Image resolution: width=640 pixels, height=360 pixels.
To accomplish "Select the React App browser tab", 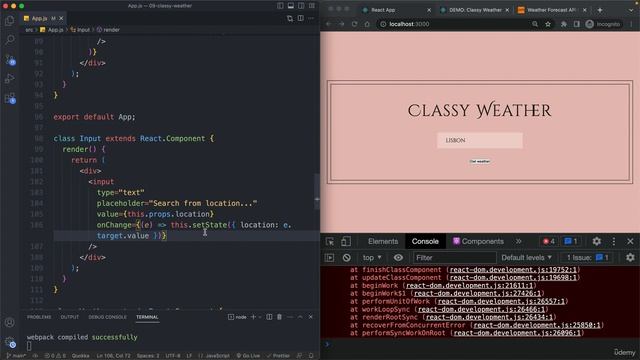I will (x=396, y=10).
